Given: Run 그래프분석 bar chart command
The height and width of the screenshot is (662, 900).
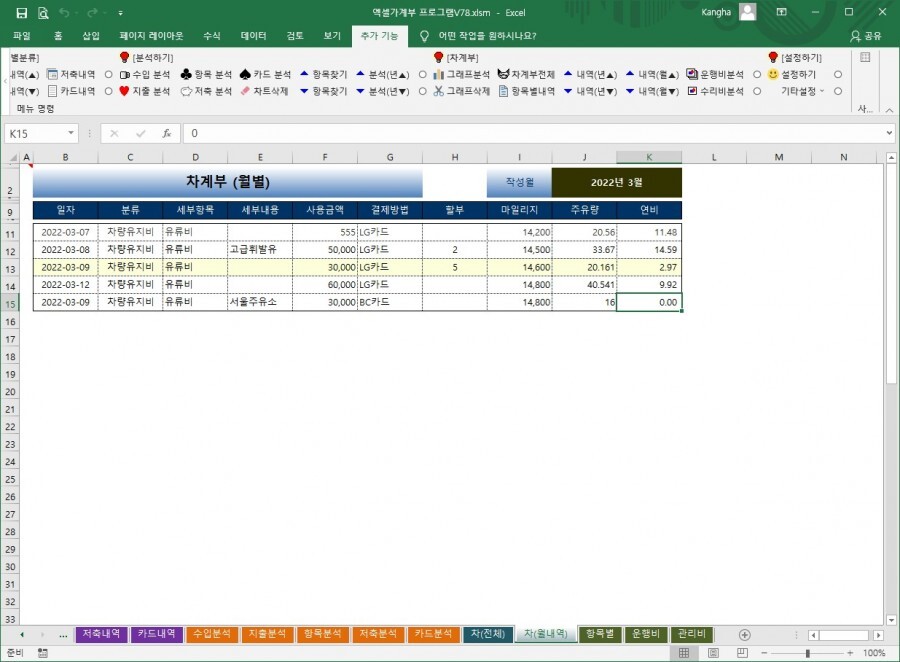Looking at the screenshot, I should [461, 75].
